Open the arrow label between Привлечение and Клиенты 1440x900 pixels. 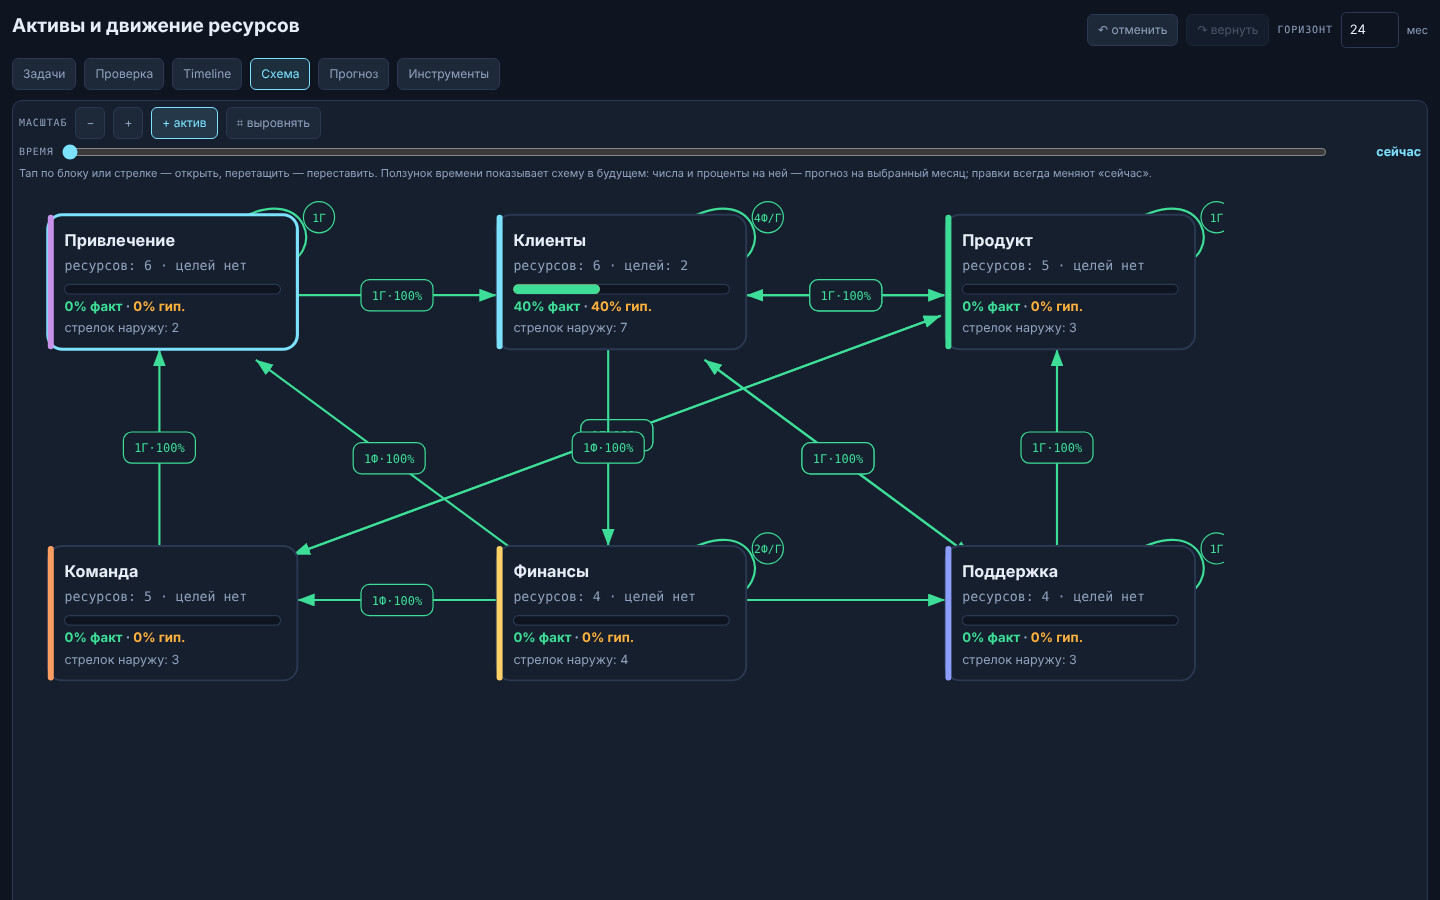click(397, 295)
